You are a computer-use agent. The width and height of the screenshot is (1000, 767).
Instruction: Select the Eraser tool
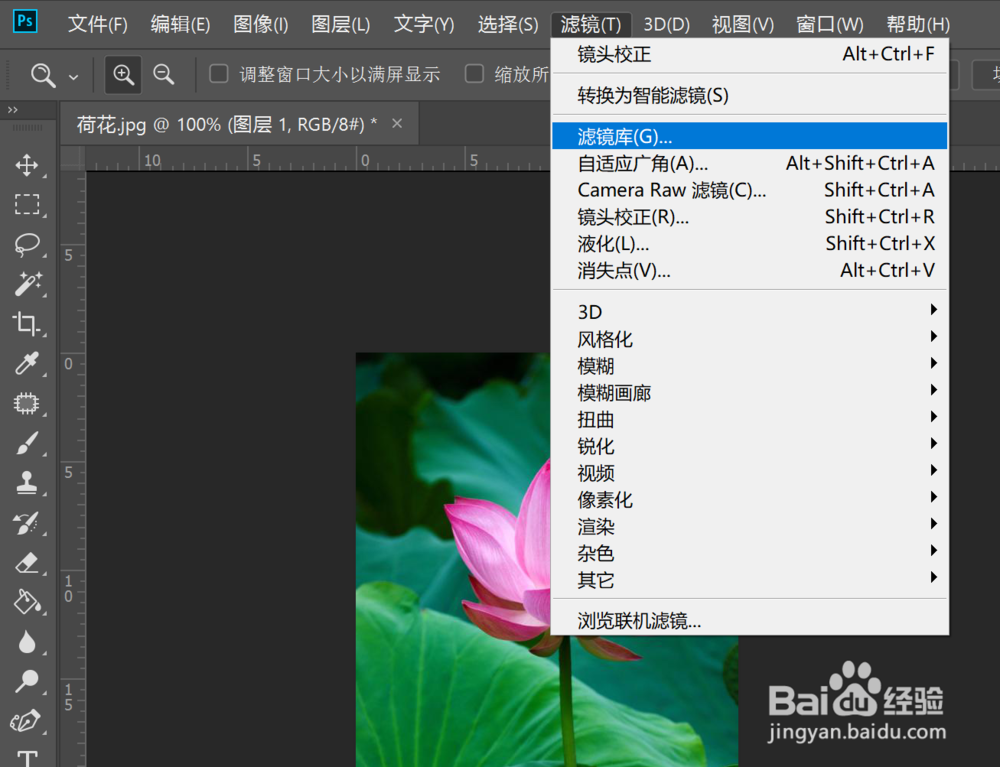coord(28,563)
